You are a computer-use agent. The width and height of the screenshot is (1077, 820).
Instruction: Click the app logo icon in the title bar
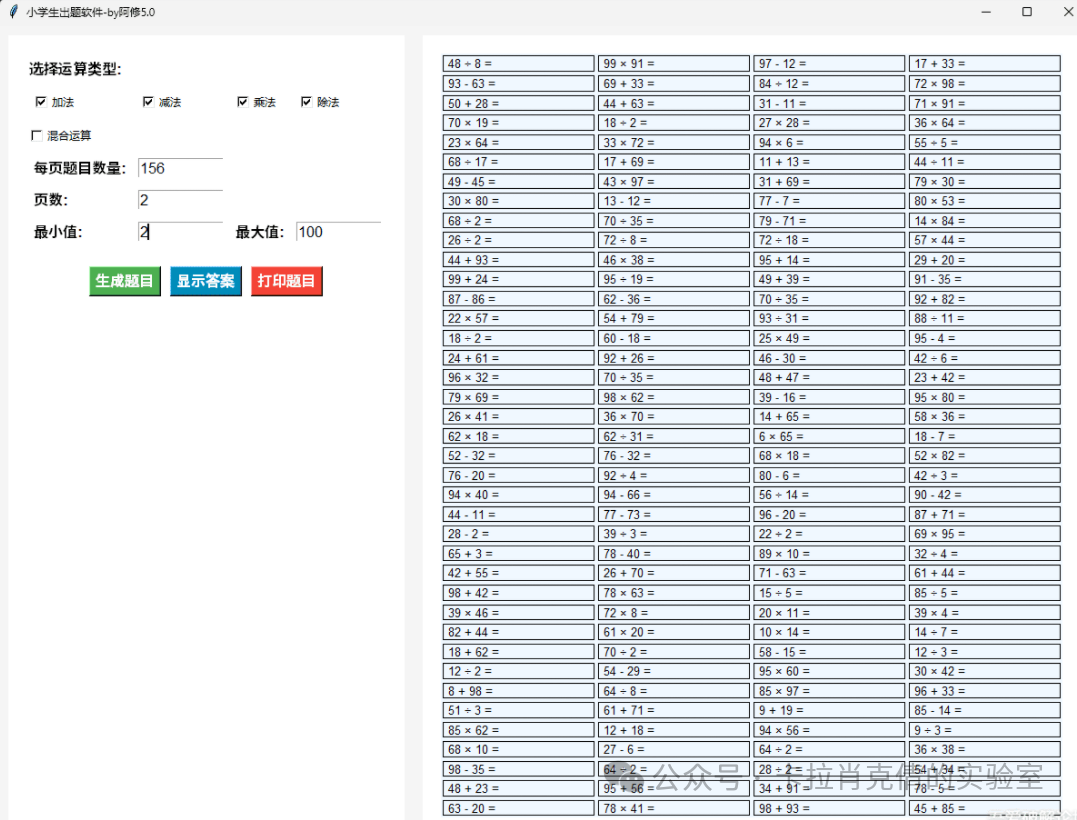11,11
